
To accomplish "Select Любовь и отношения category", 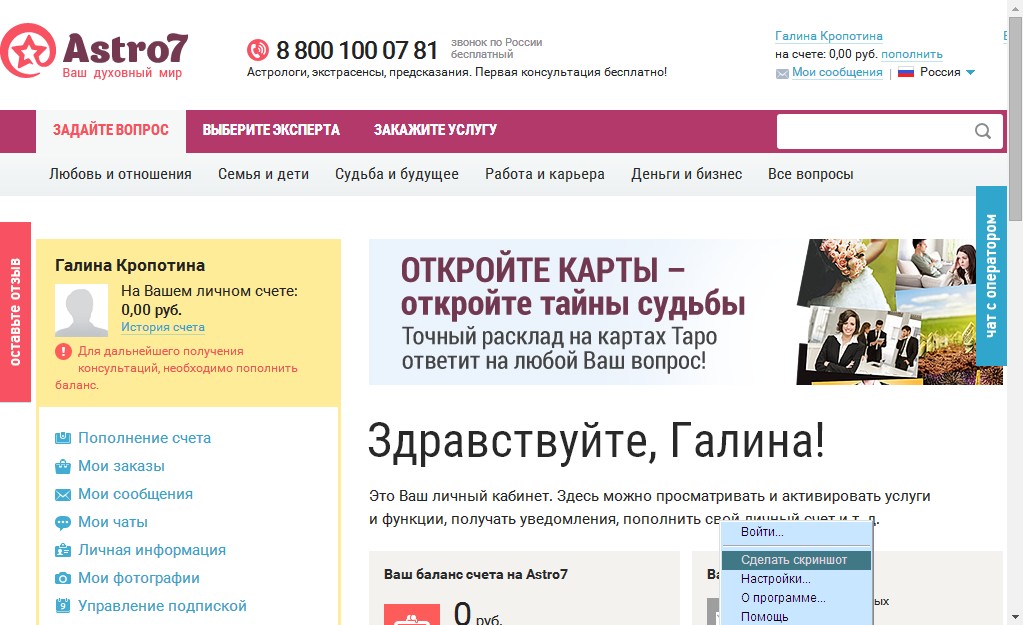I will pyautogui.click(x=120, y=174).
